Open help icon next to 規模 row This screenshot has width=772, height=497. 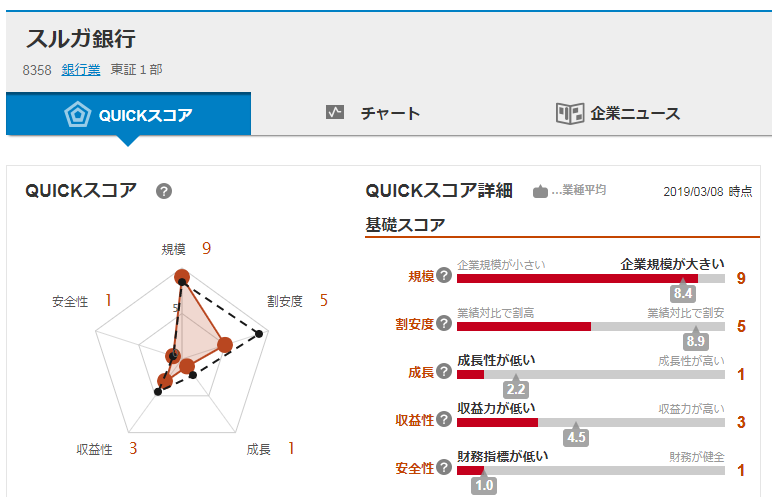click(444, 275)
